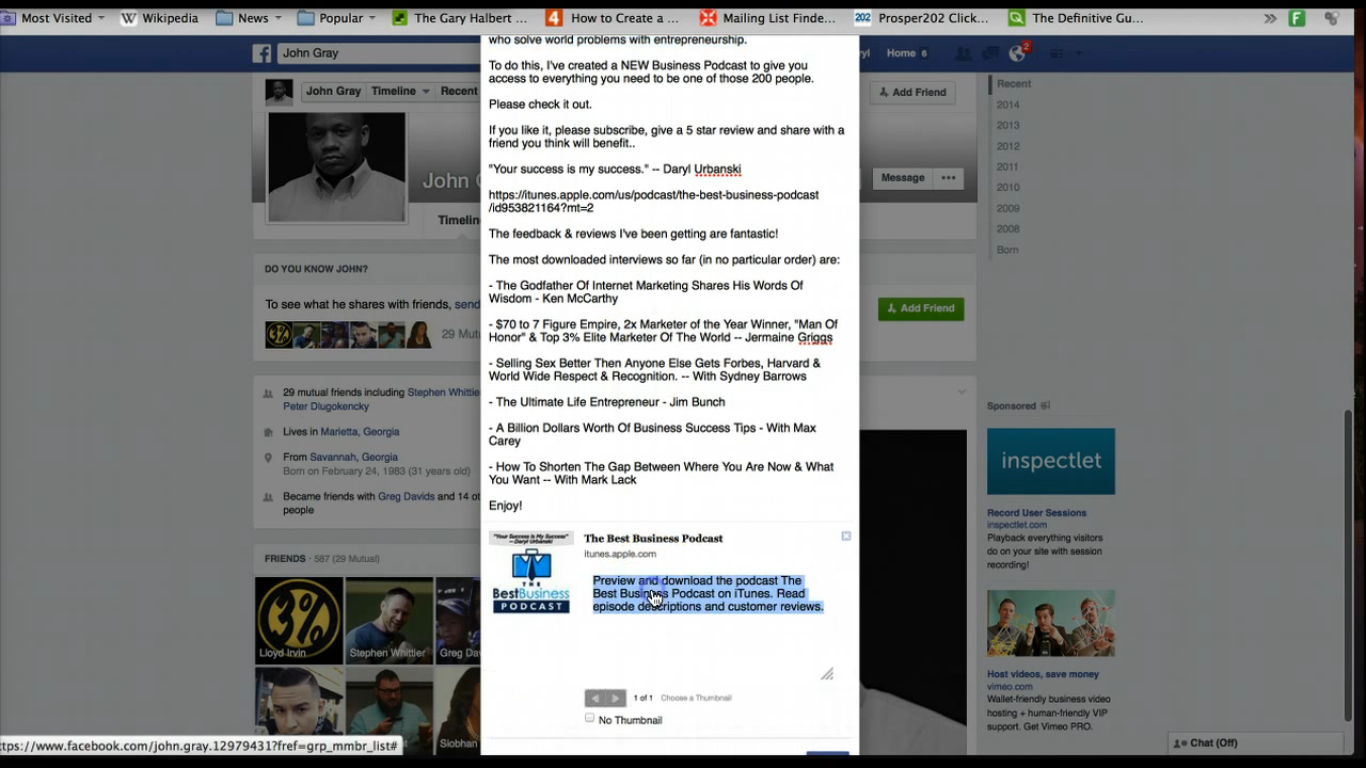Show more bookmarks with the chevron
The image size is (1366, 768).
1270,18
